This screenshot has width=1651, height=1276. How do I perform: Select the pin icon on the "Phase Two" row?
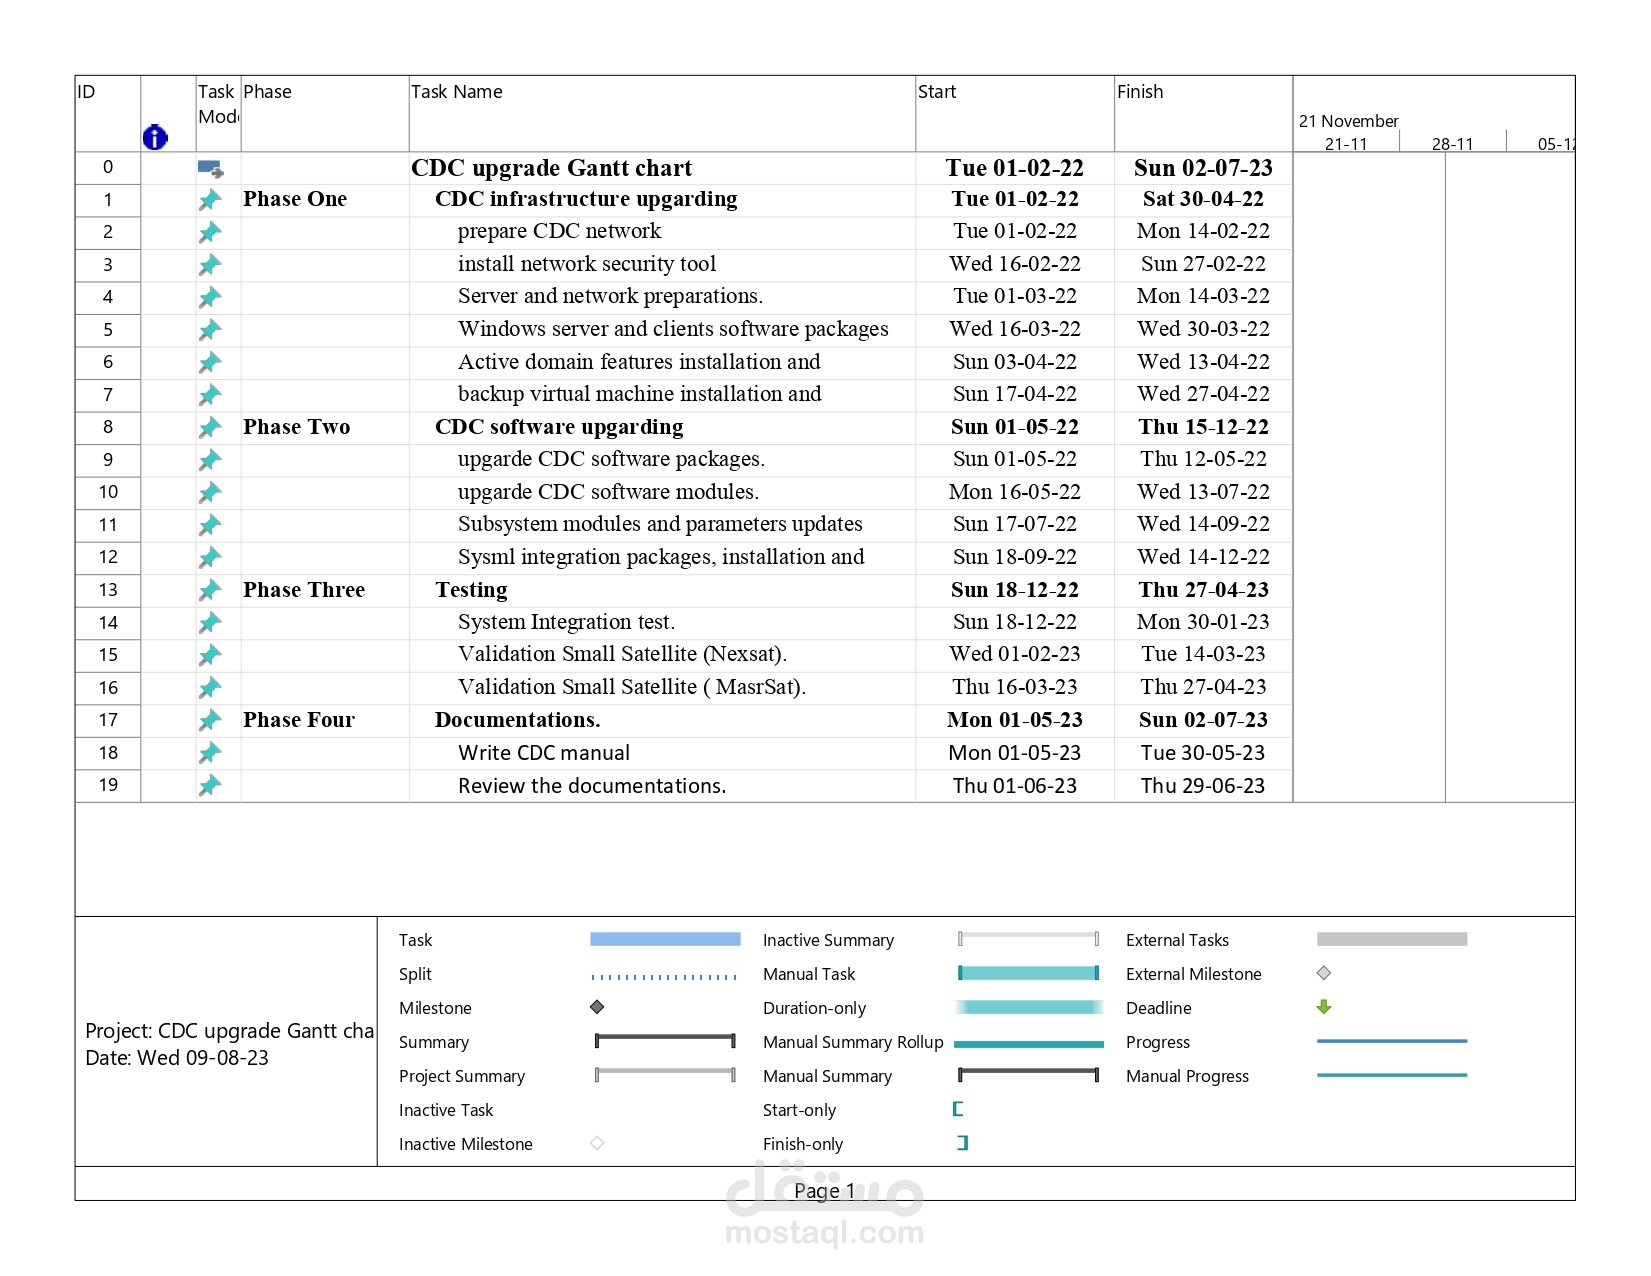(210, 427)
